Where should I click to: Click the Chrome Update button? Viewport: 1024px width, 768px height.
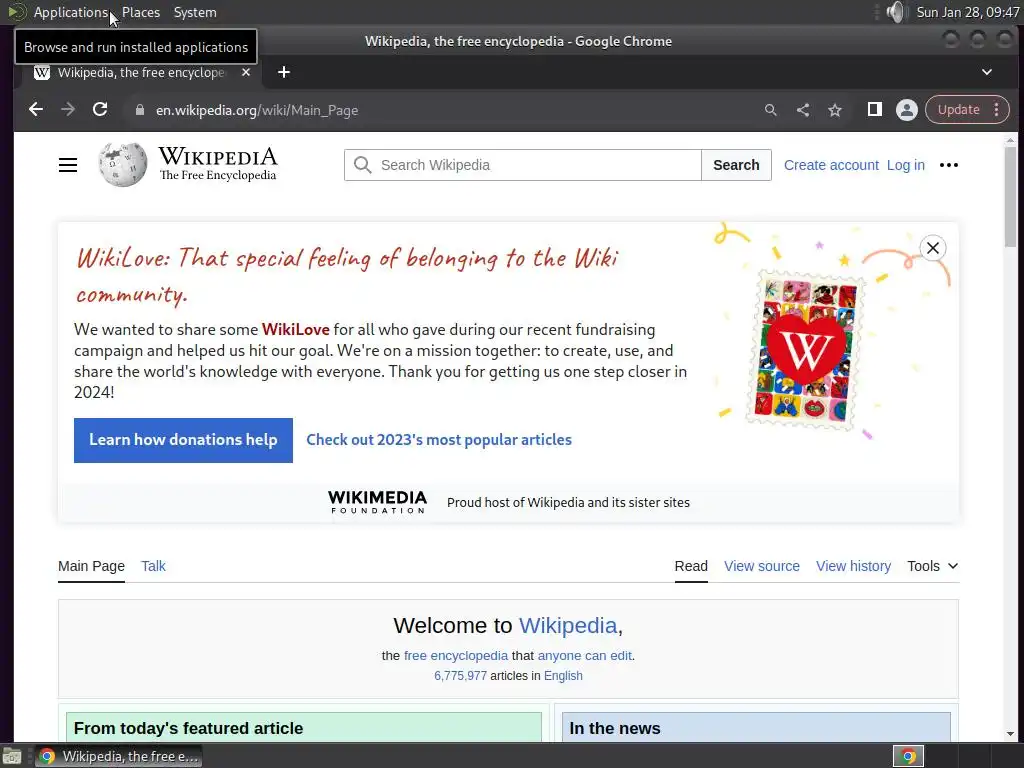click(959, 110)
